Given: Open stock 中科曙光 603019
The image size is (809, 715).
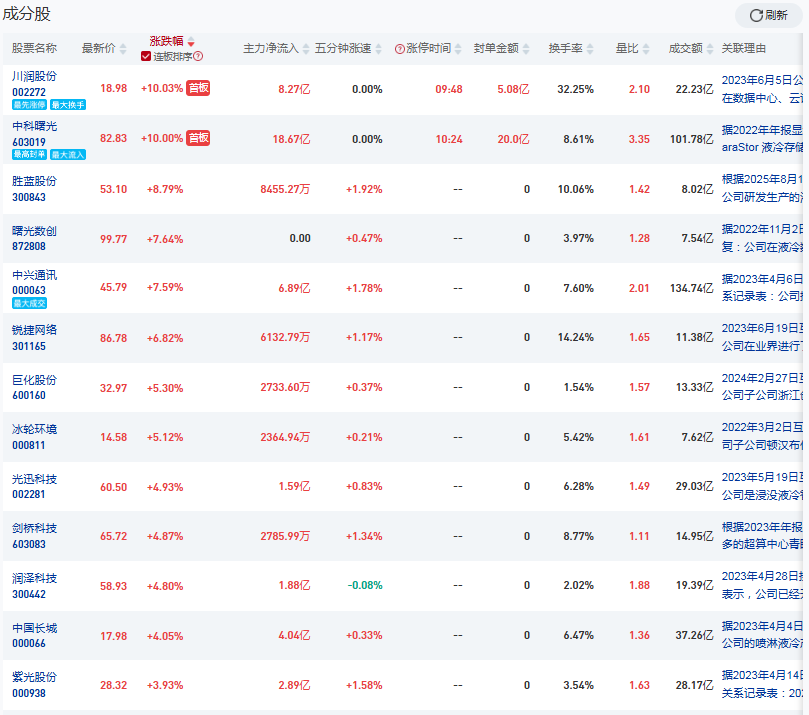Looking at the screenshot, I should 34,134.
